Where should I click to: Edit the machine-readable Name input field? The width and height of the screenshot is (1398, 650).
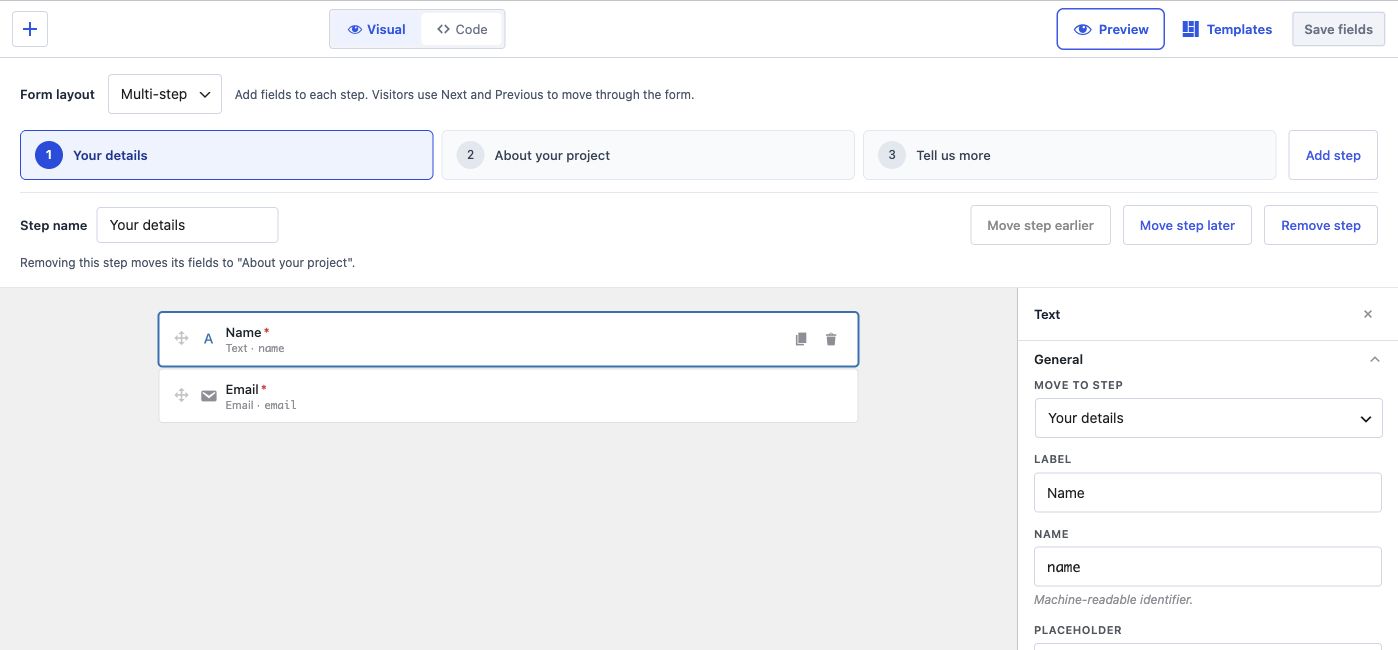tap(1208, 567)
